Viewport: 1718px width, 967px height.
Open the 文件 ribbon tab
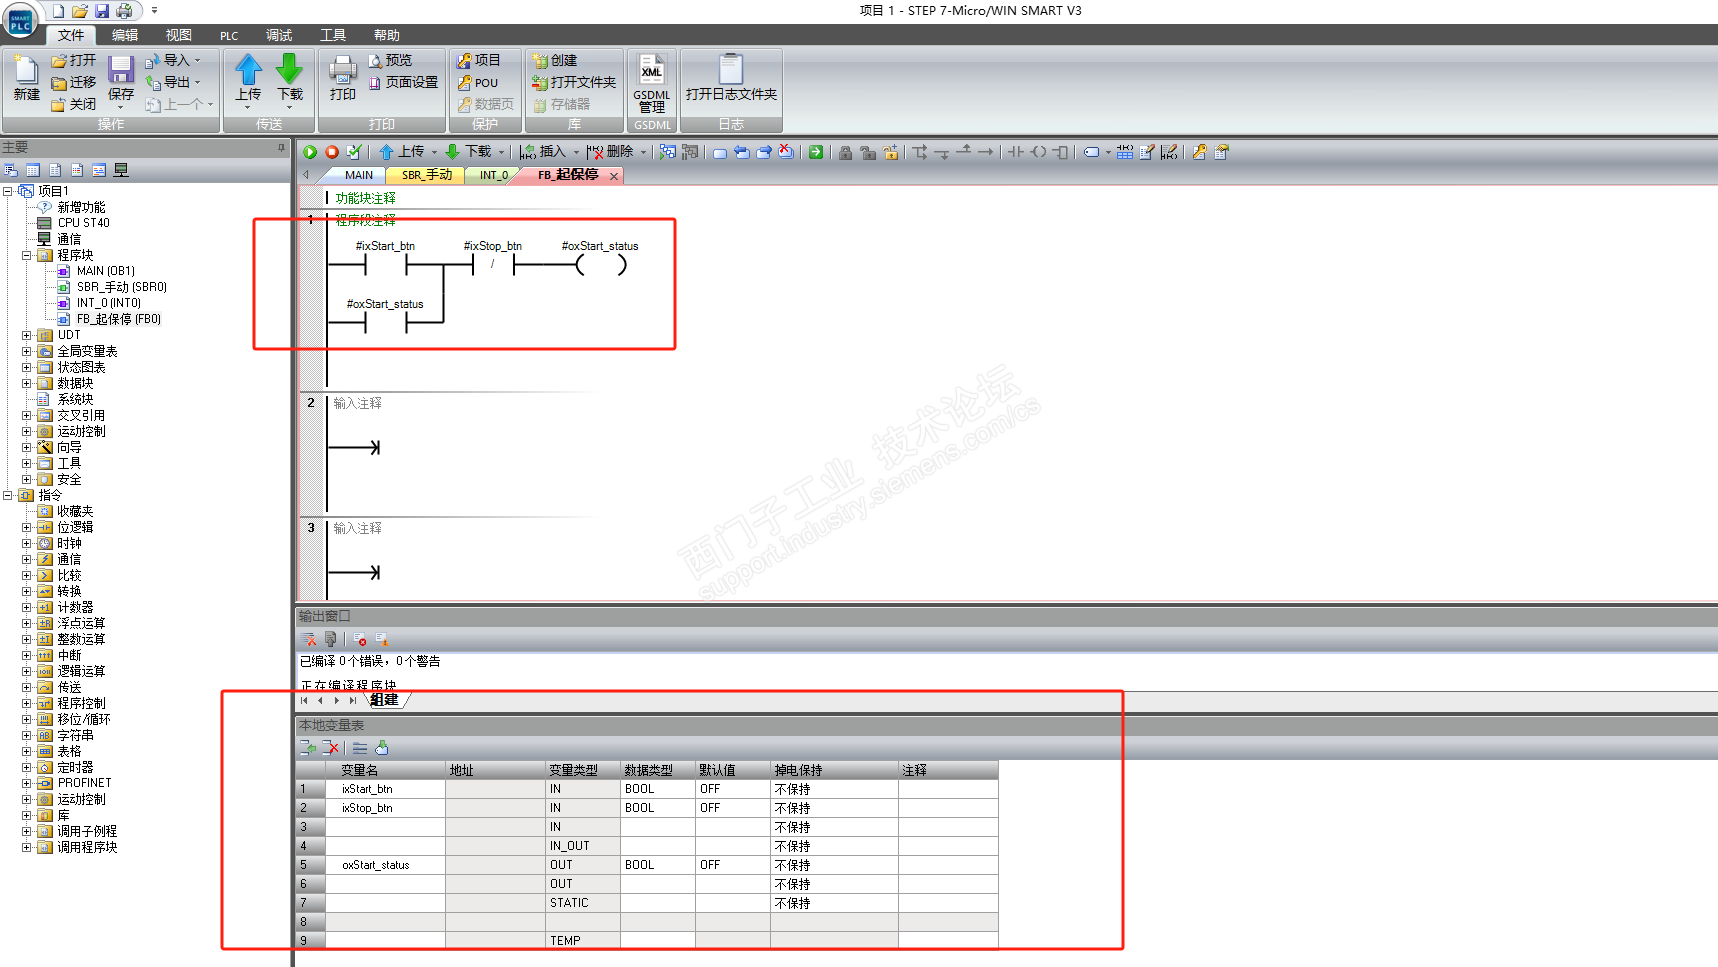(x=71, y=35)
